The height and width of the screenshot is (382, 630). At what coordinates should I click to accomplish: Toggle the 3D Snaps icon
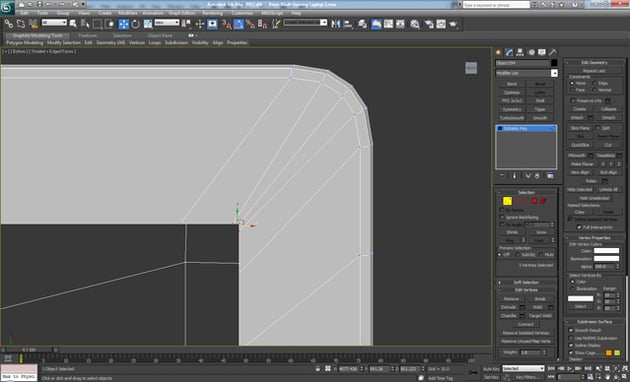point(227,24)
